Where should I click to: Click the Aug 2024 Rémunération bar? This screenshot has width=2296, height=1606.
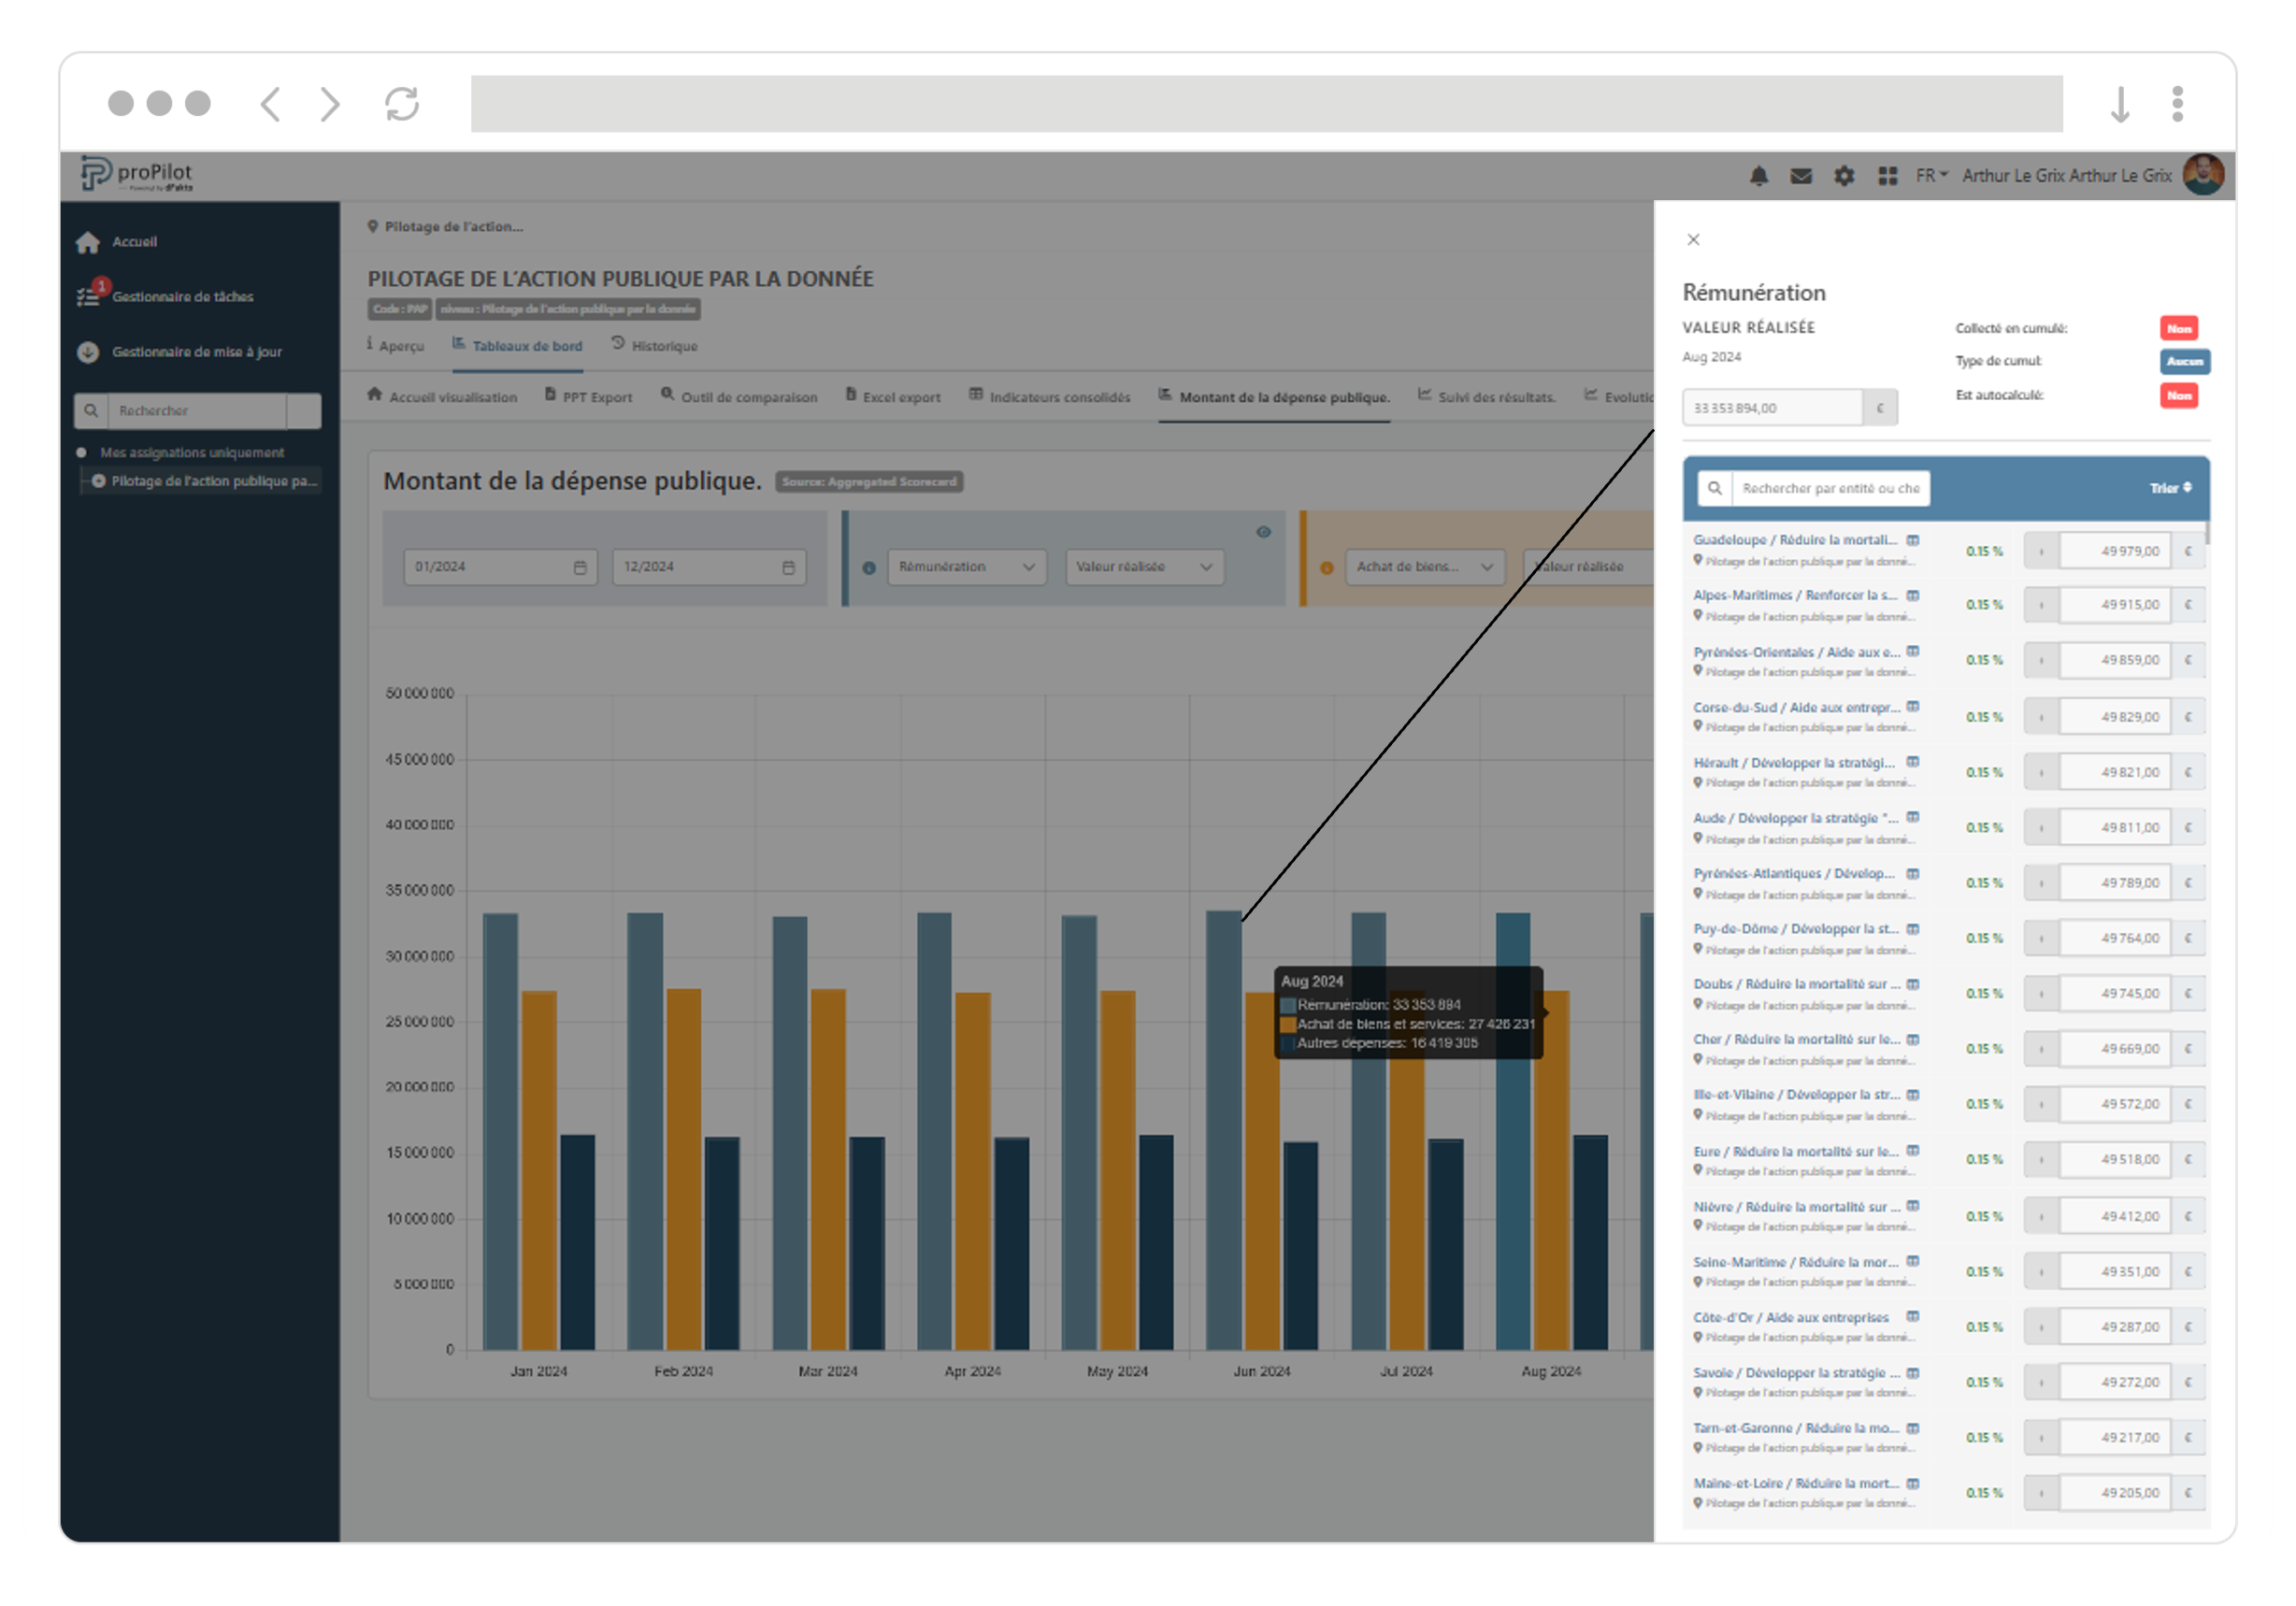[x=1512, y=1131]
